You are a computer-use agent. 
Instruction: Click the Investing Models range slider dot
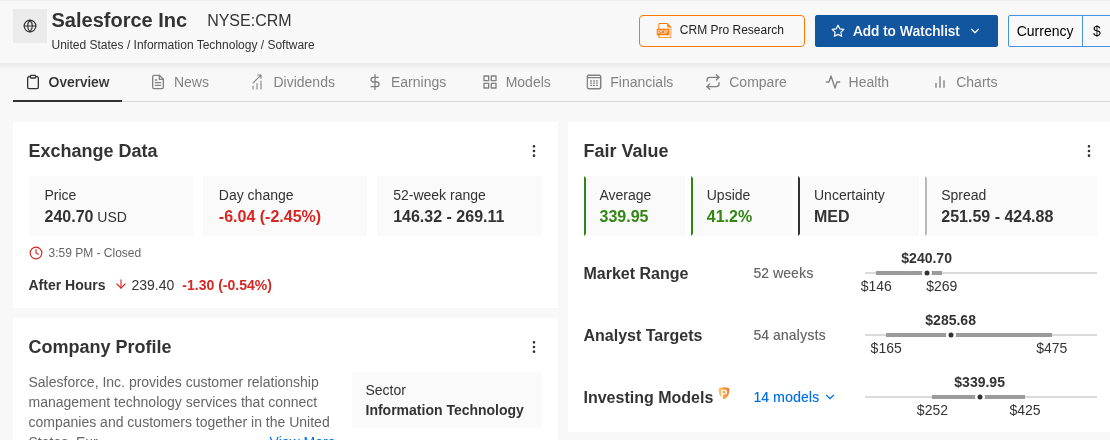coord(980,397)
